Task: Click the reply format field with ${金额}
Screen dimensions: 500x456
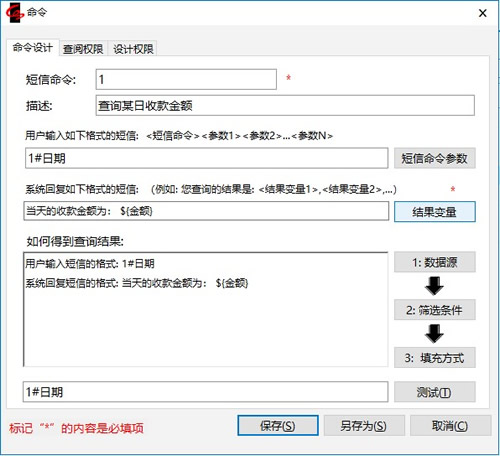Action: [206, 211]
